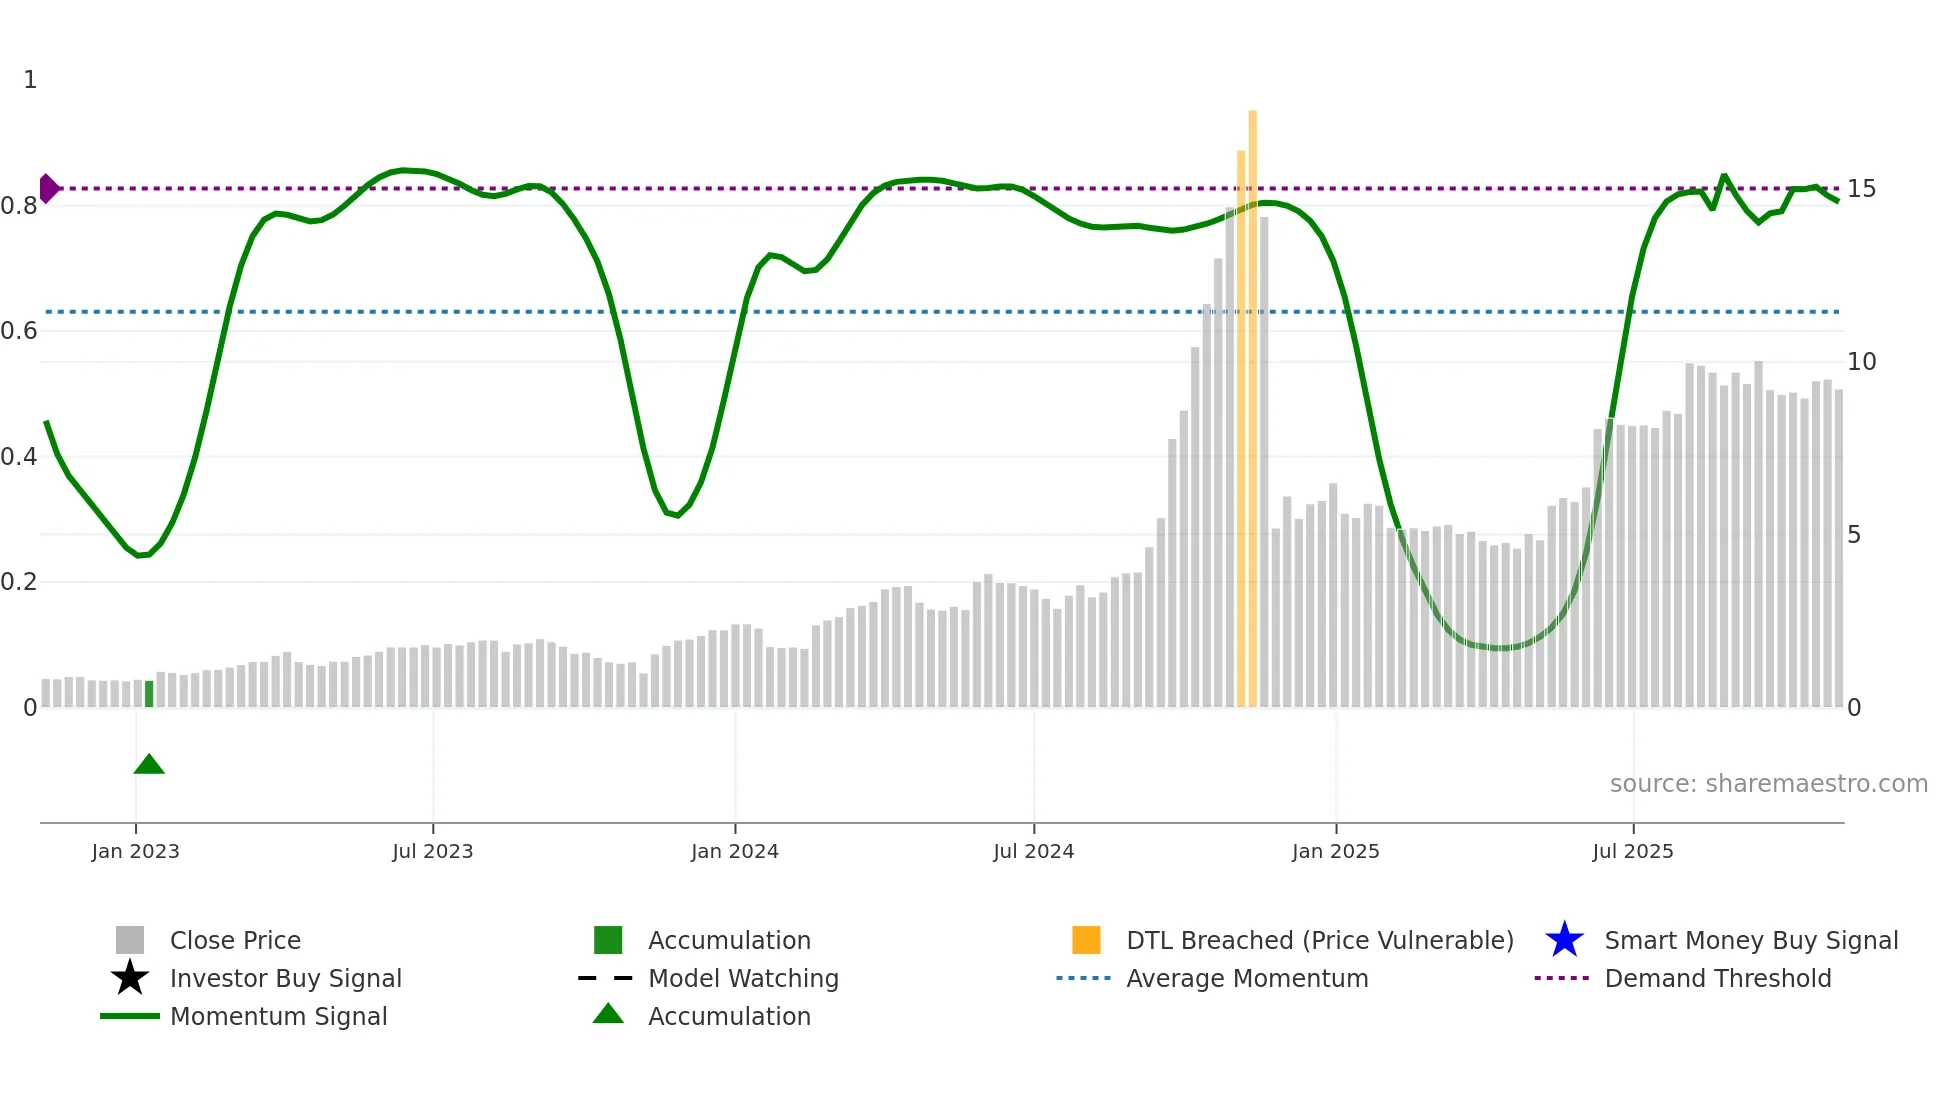Click the Model Watching dashed line icon

(x=606, y=978)
